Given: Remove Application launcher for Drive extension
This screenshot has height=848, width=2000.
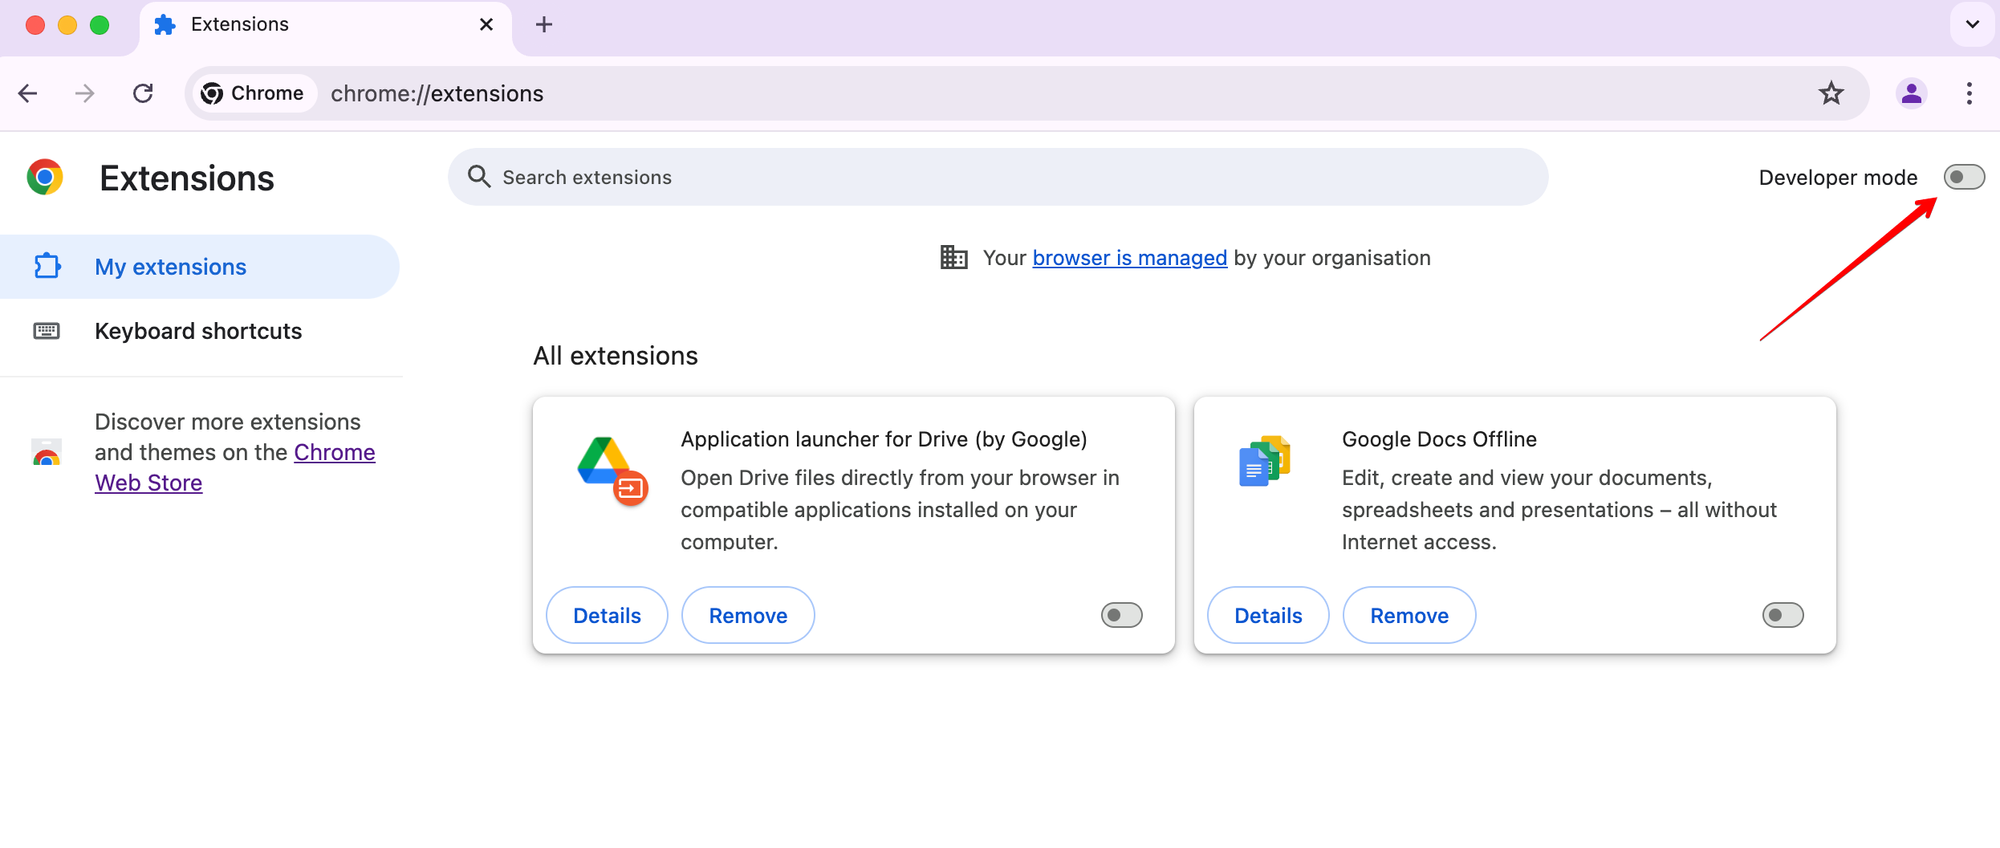Looking at the screenshot, I should tap(748, 615).
